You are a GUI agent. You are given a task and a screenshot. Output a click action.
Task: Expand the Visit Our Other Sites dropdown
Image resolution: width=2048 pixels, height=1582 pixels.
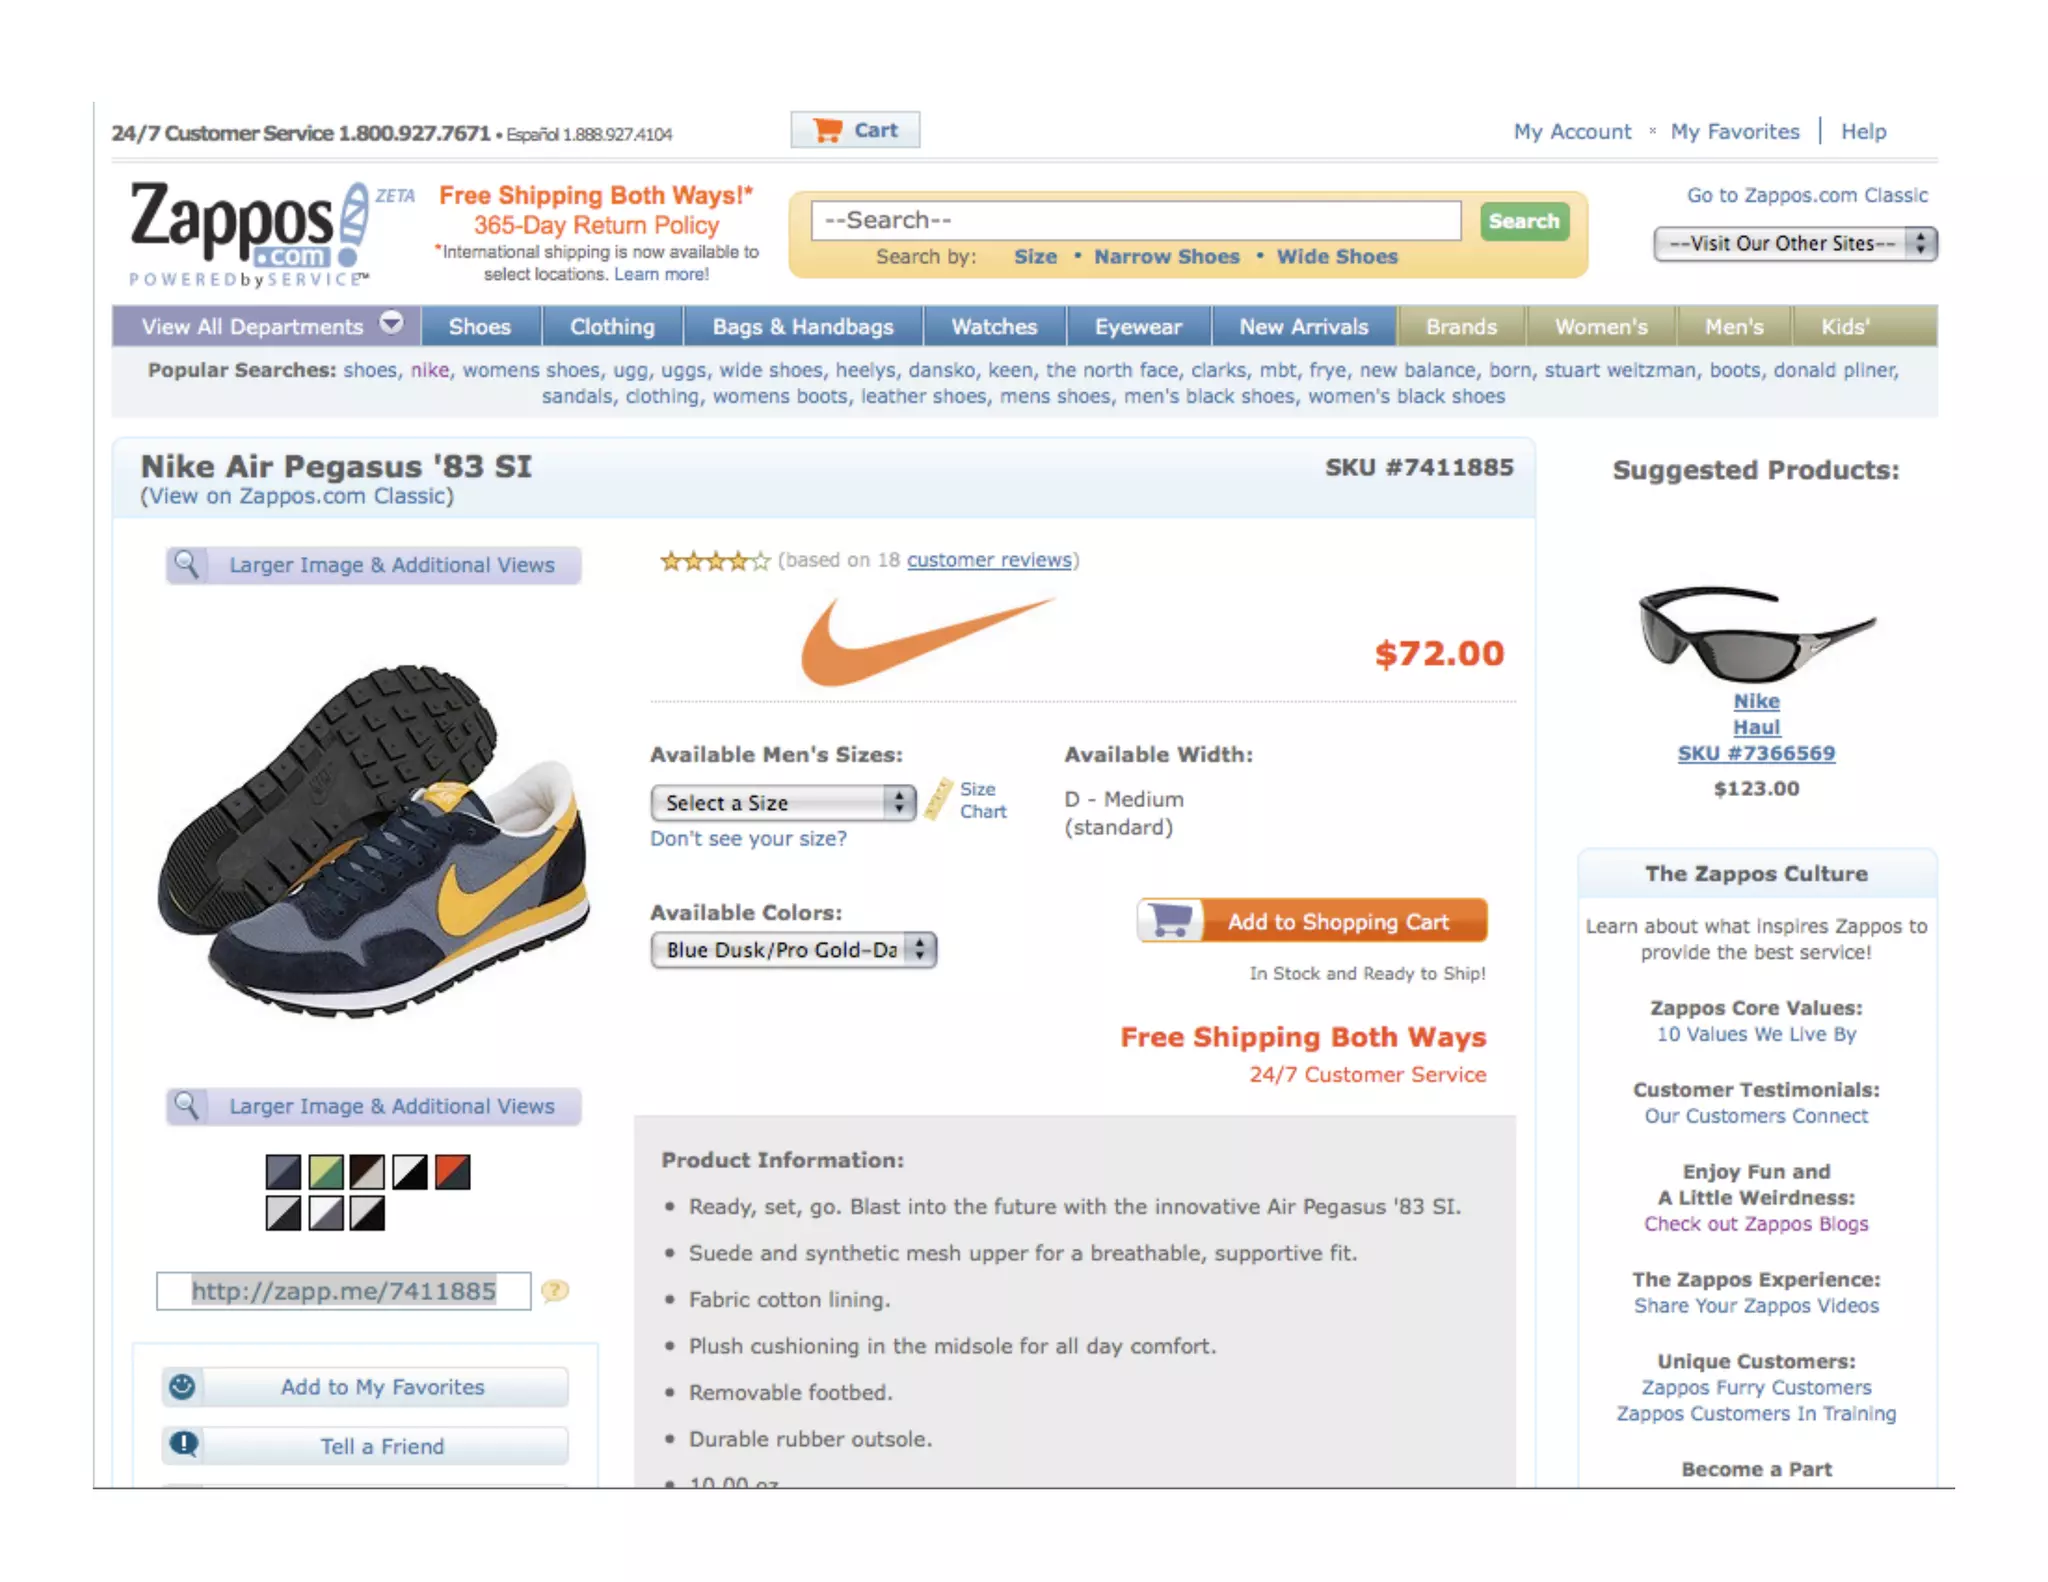tap(1795, 243)
